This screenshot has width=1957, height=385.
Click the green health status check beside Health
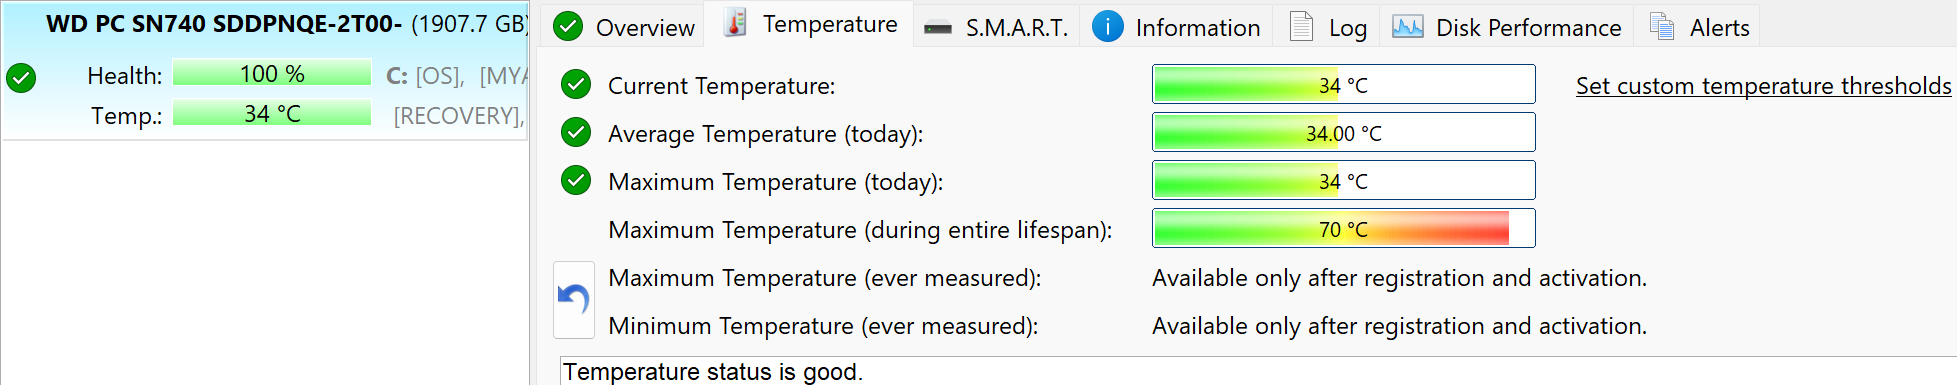(21, 77)
